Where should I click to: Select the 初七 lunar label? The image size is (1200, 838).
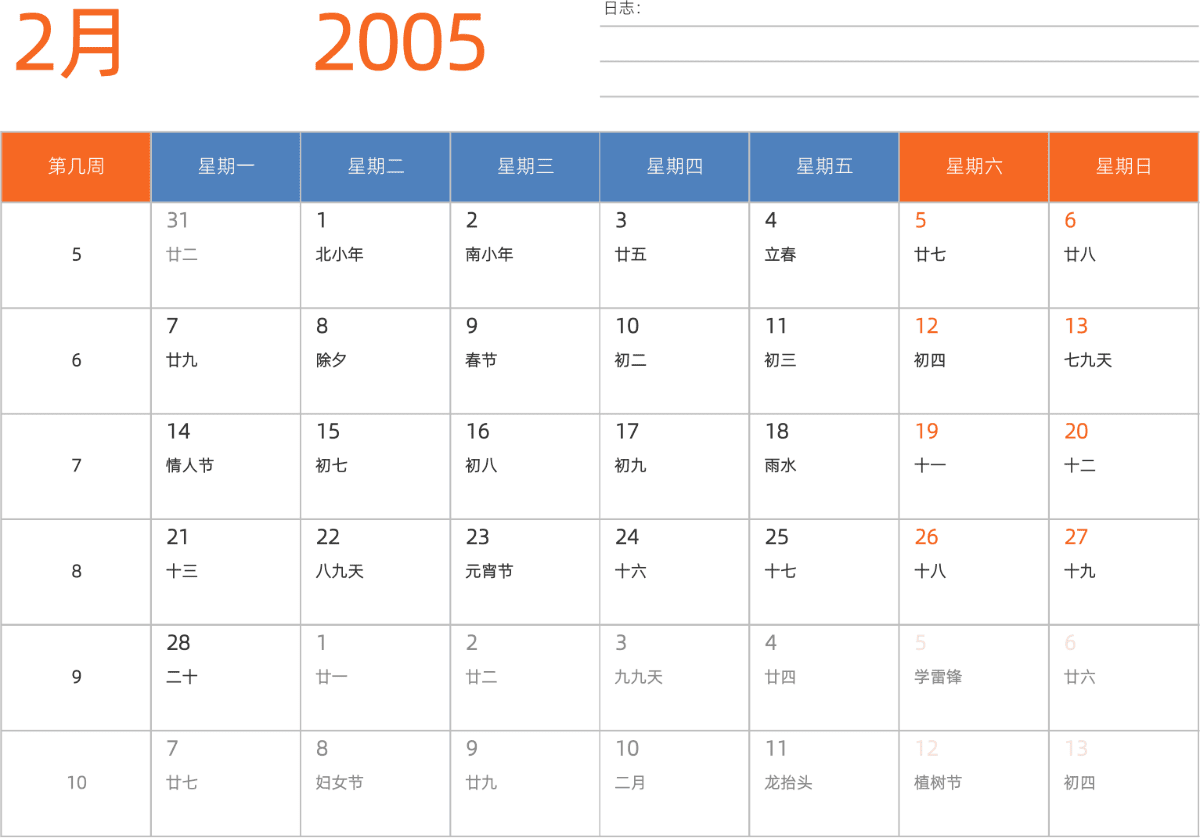[x=332, y=466]
